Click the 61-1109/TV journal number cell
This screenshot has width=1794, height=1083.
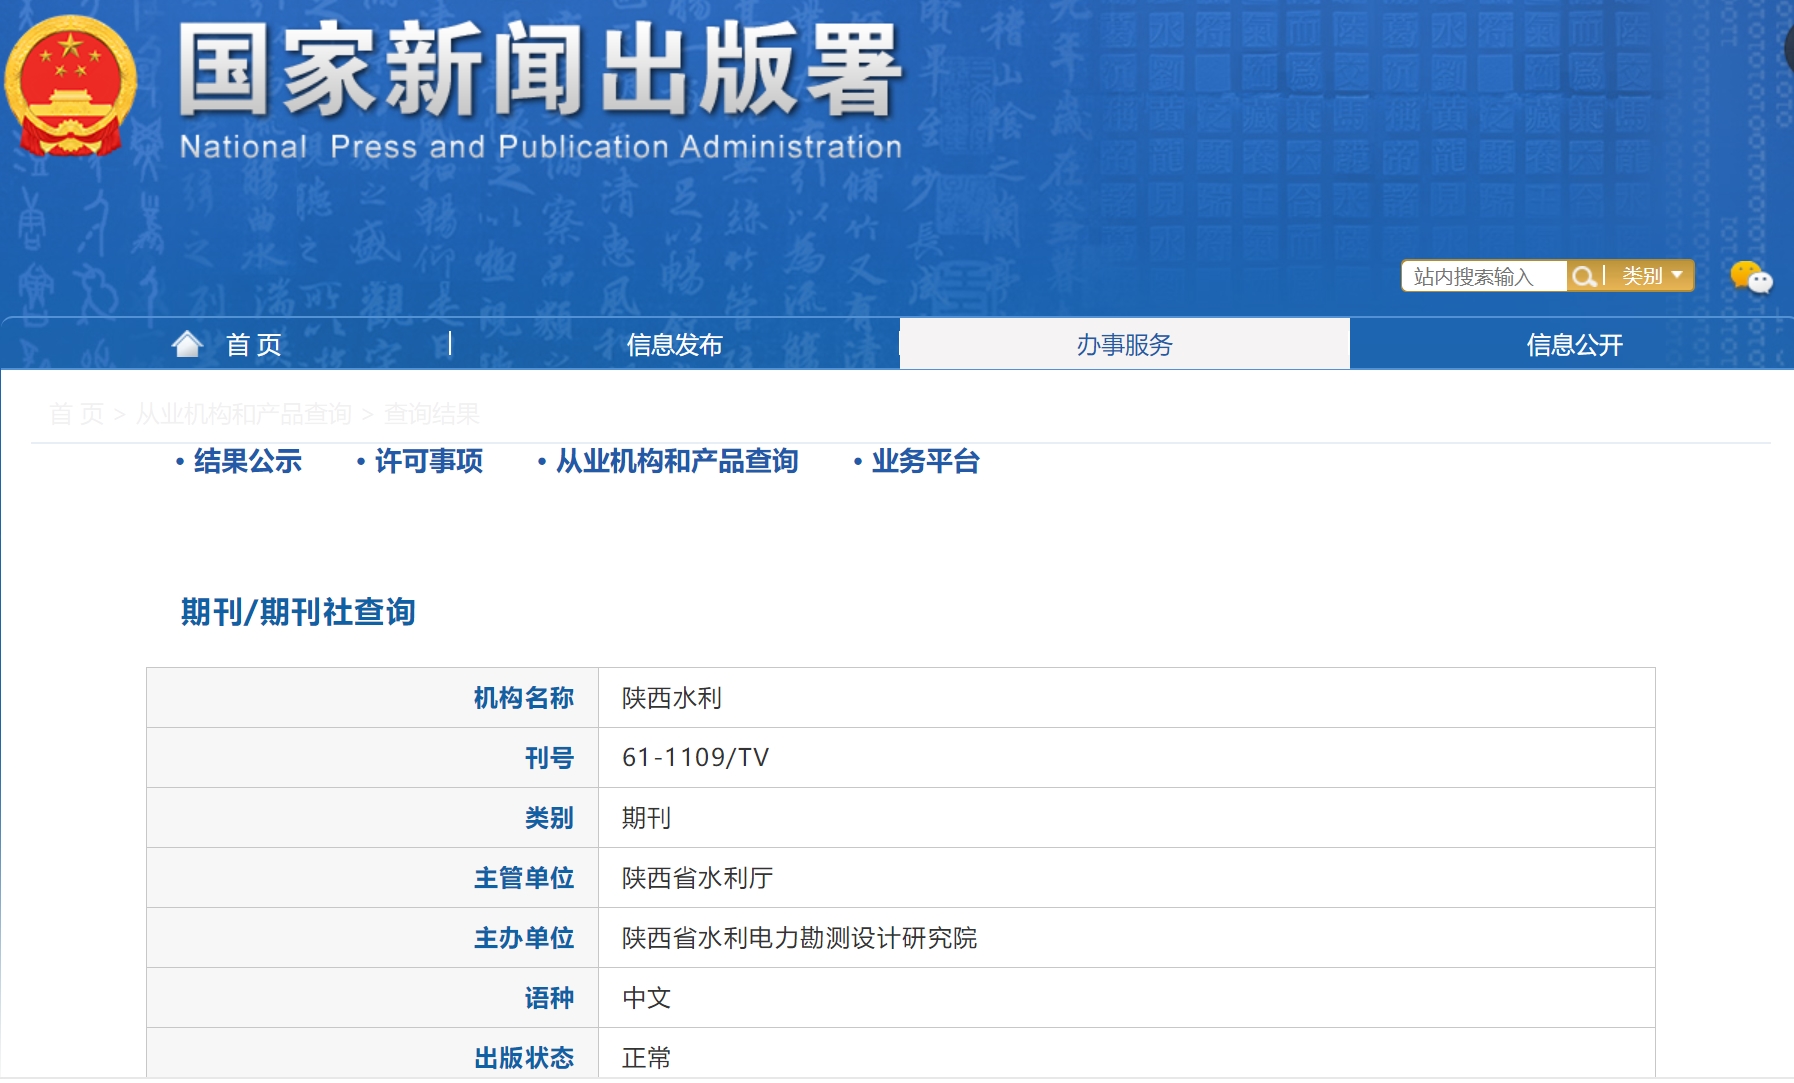pyautogui.click(x=695, y=758)
